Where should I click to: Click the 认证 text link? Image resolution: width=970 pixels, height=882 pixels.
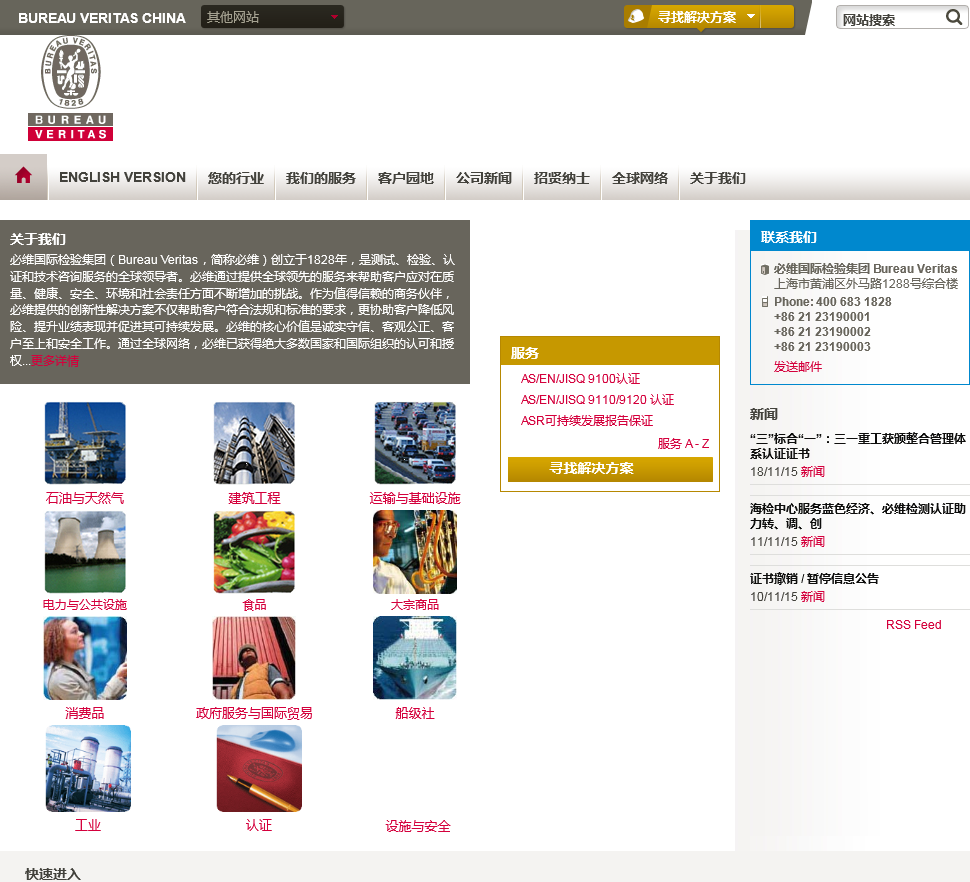point(259,825)
